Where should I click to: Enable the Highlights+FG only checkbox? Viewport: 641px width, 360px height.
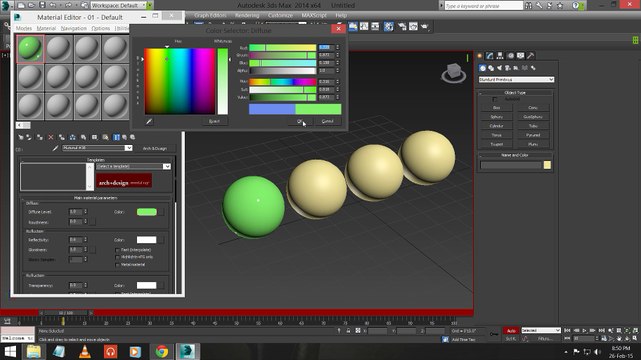coord(118,257)
